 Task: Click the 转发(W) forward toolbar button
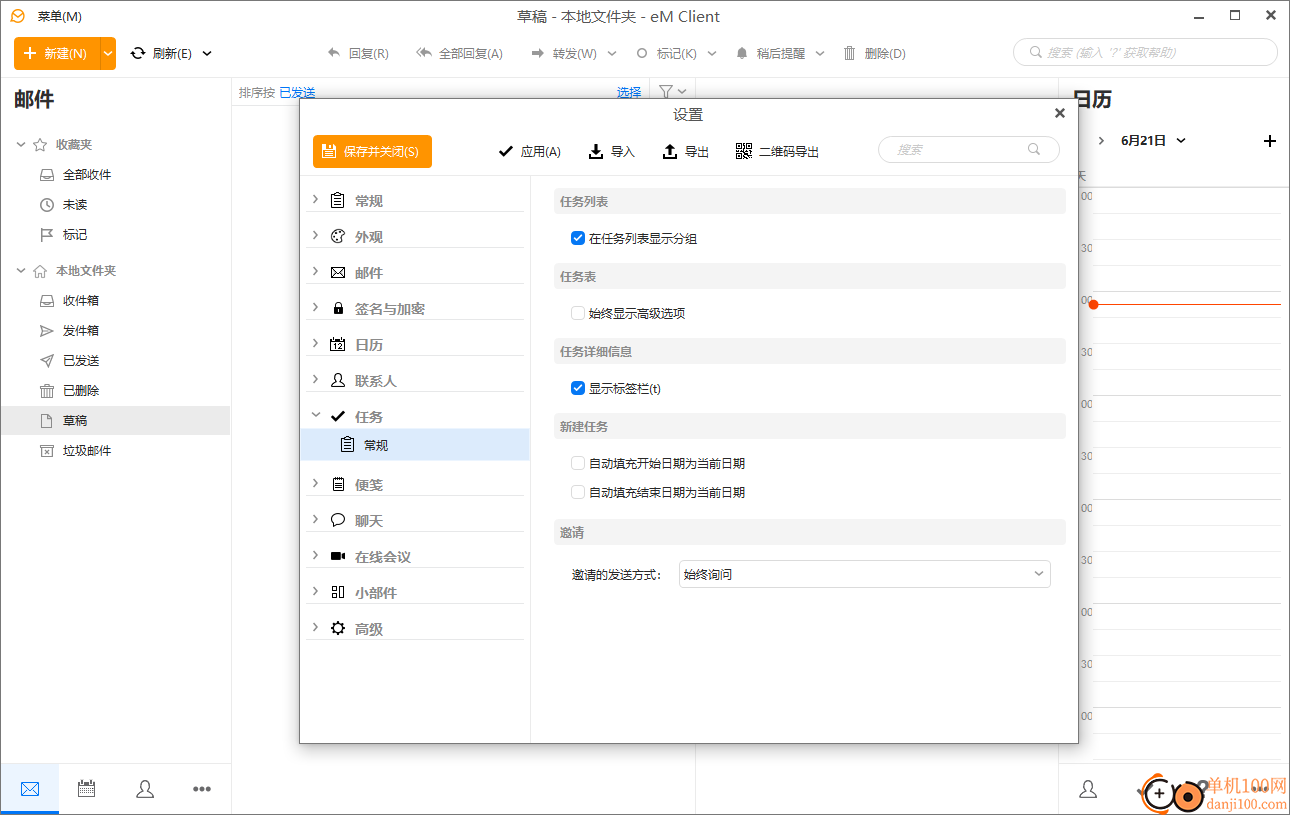point(564,53)
